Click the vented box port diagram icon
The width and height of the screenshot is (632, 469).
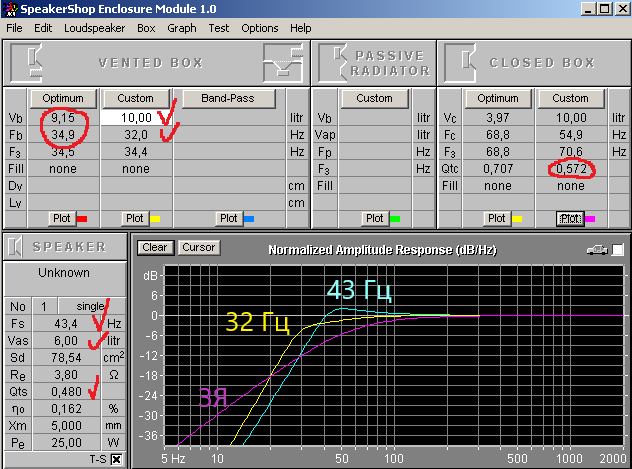(x=283, y=63)
